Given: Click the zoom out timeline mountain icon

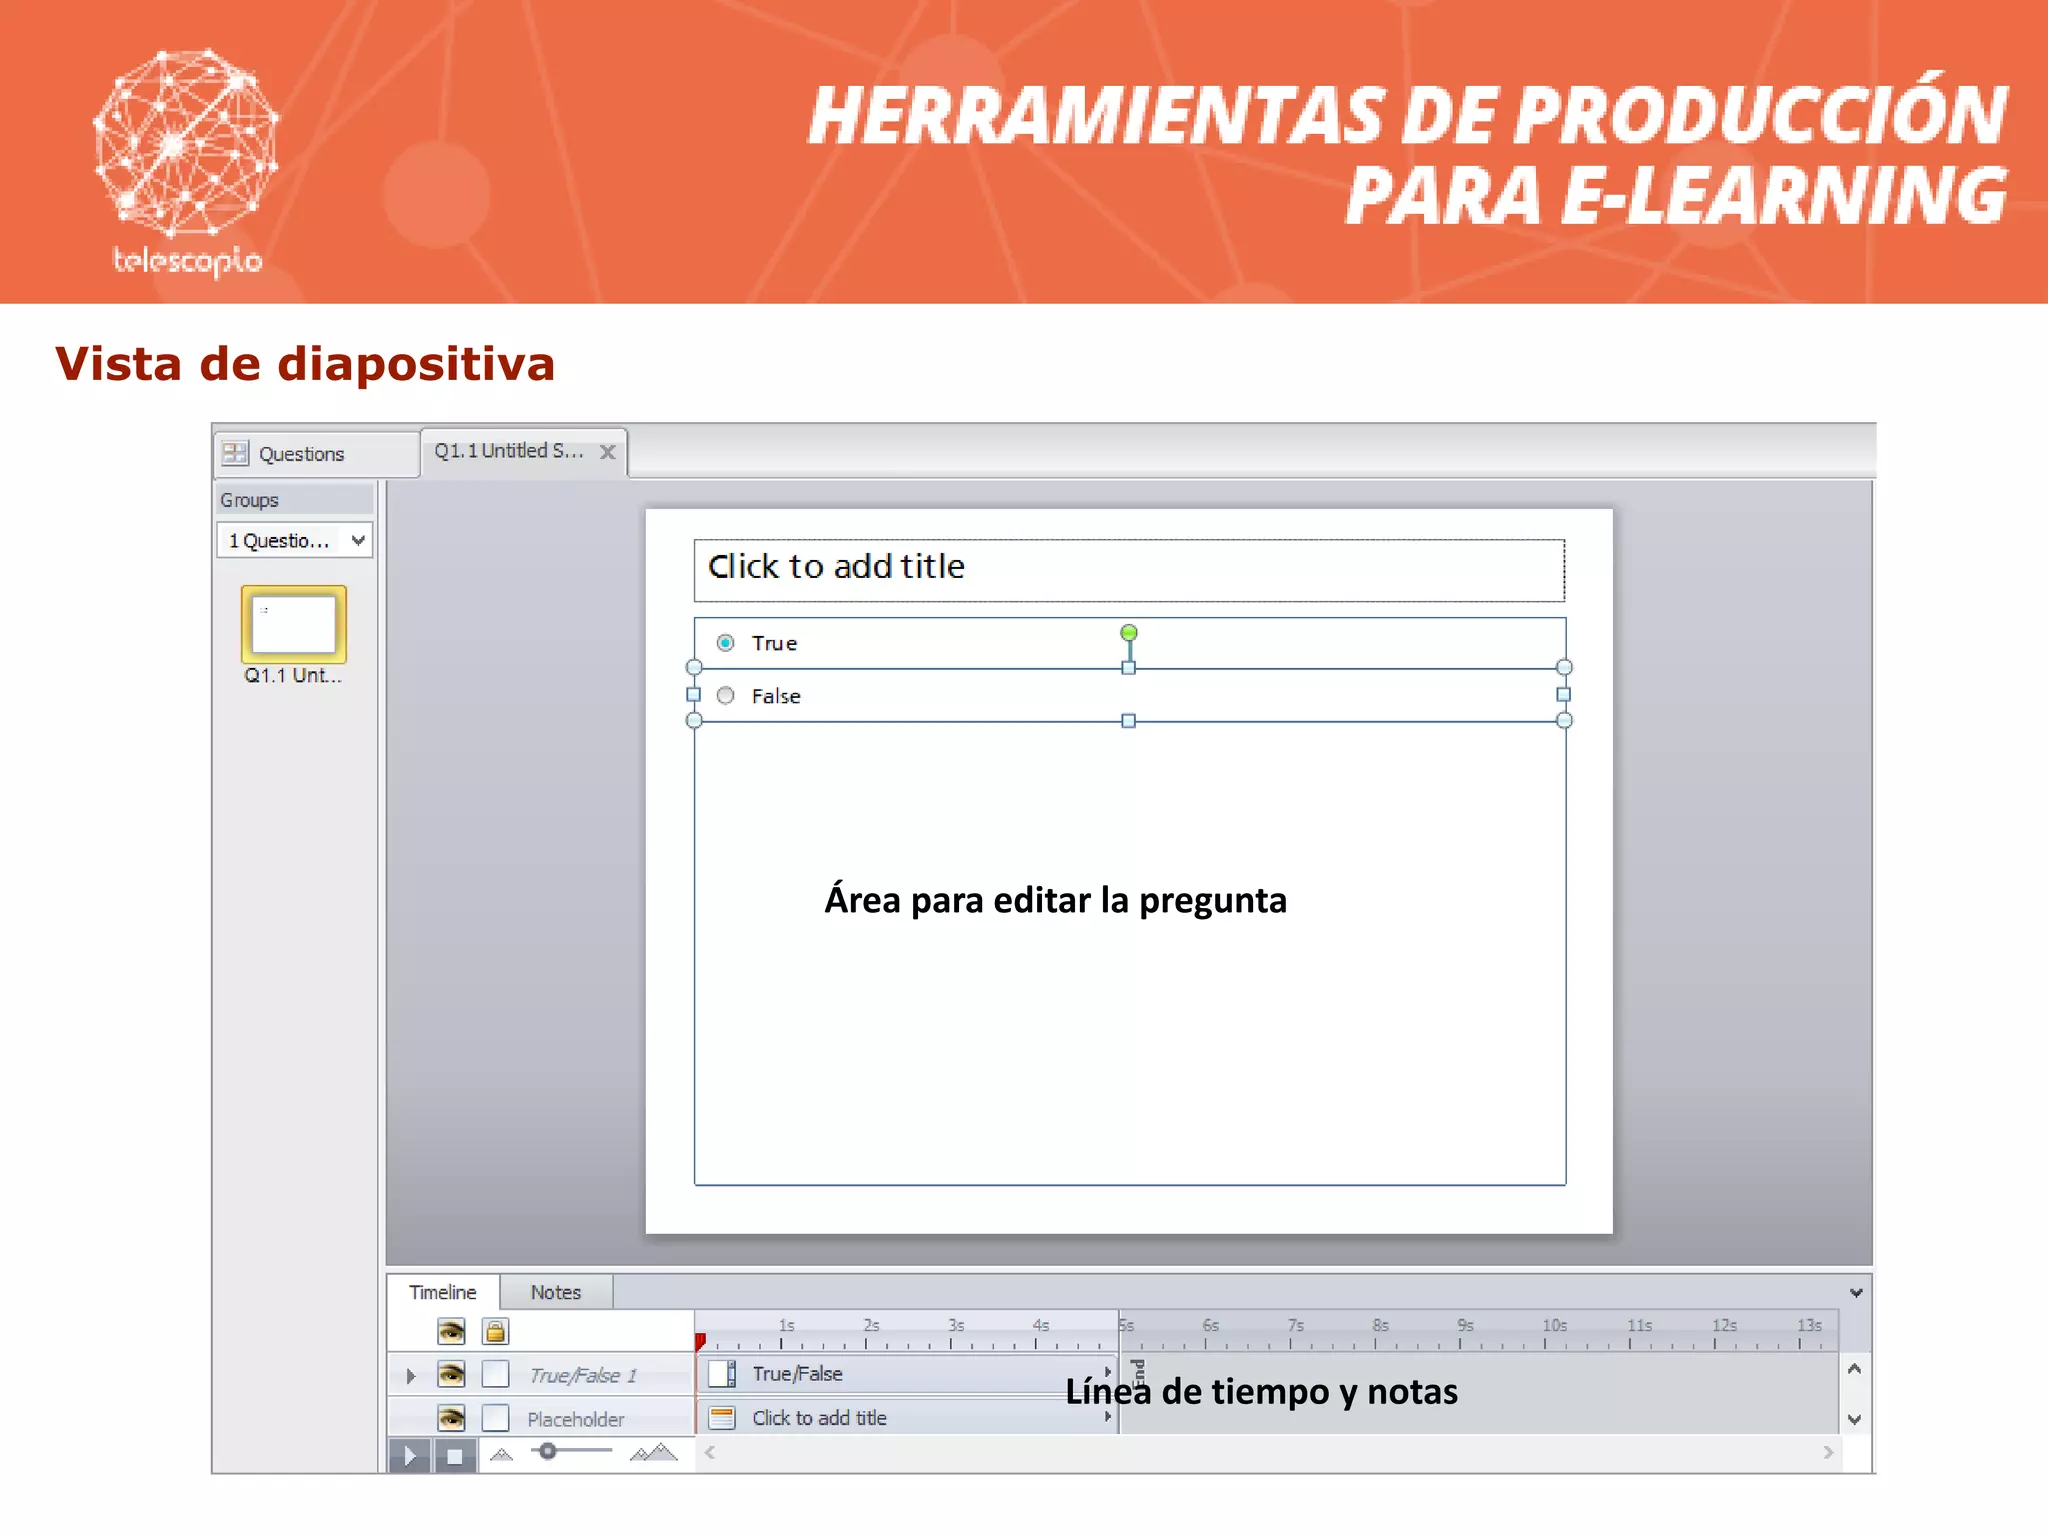Looking at the screenshot, I should [x=502, y=1455].
